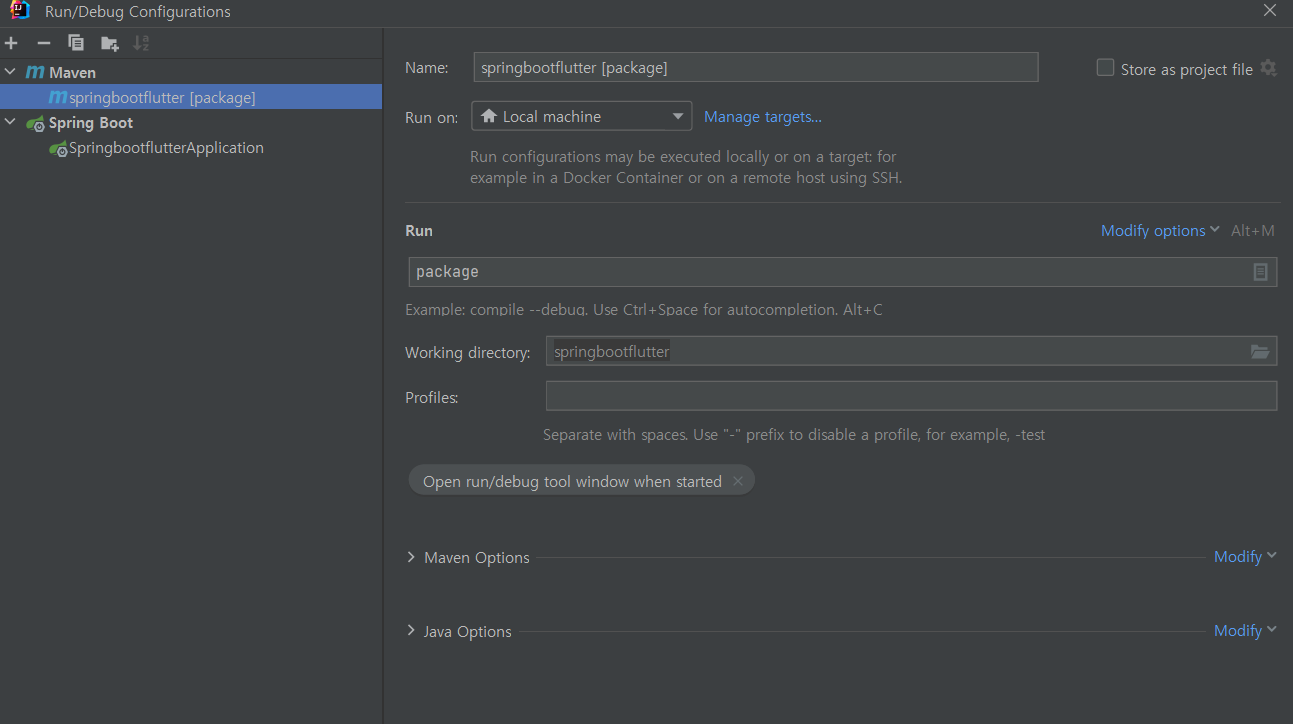
Task: Open Modify menu for Java Options
Action: (1245, 631)
